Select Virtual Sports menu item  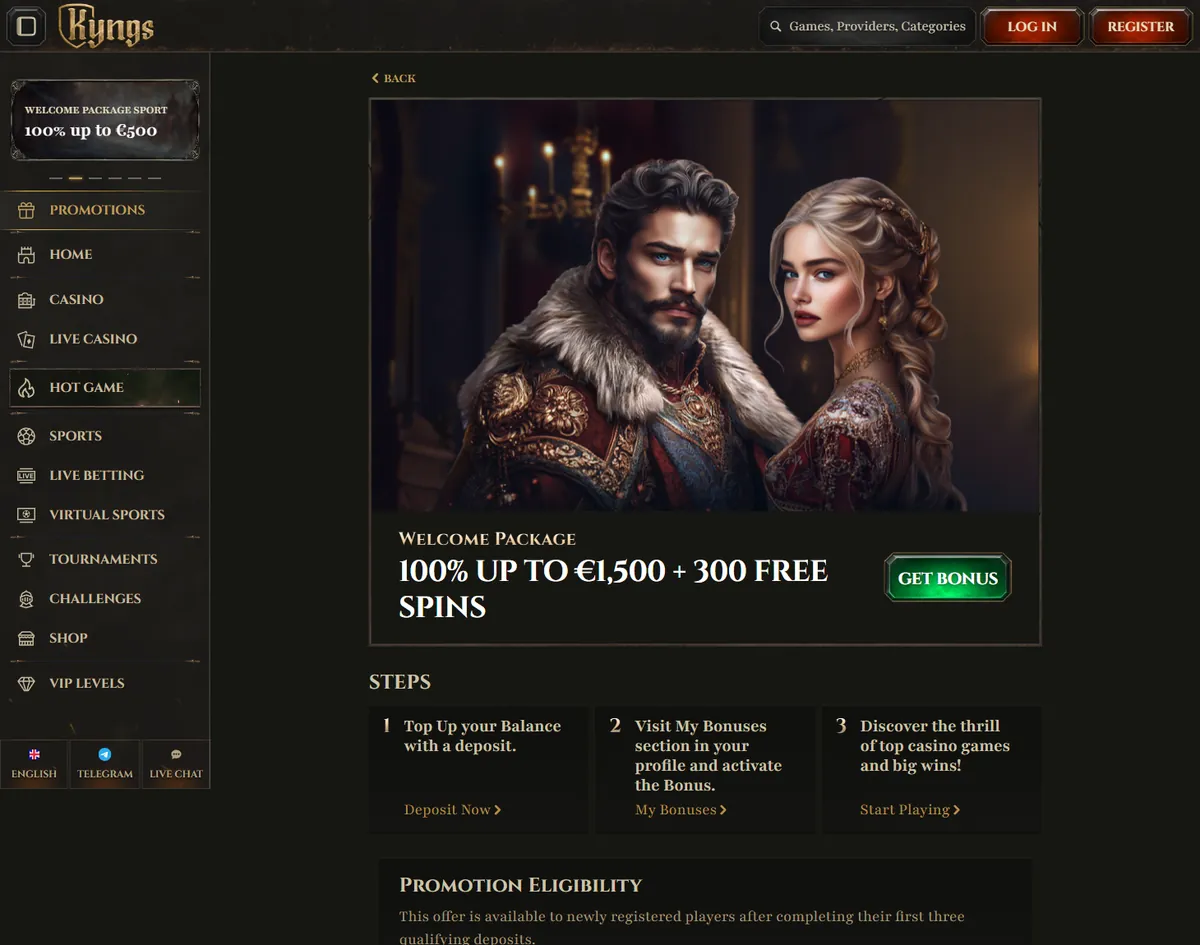coord(105,515)
